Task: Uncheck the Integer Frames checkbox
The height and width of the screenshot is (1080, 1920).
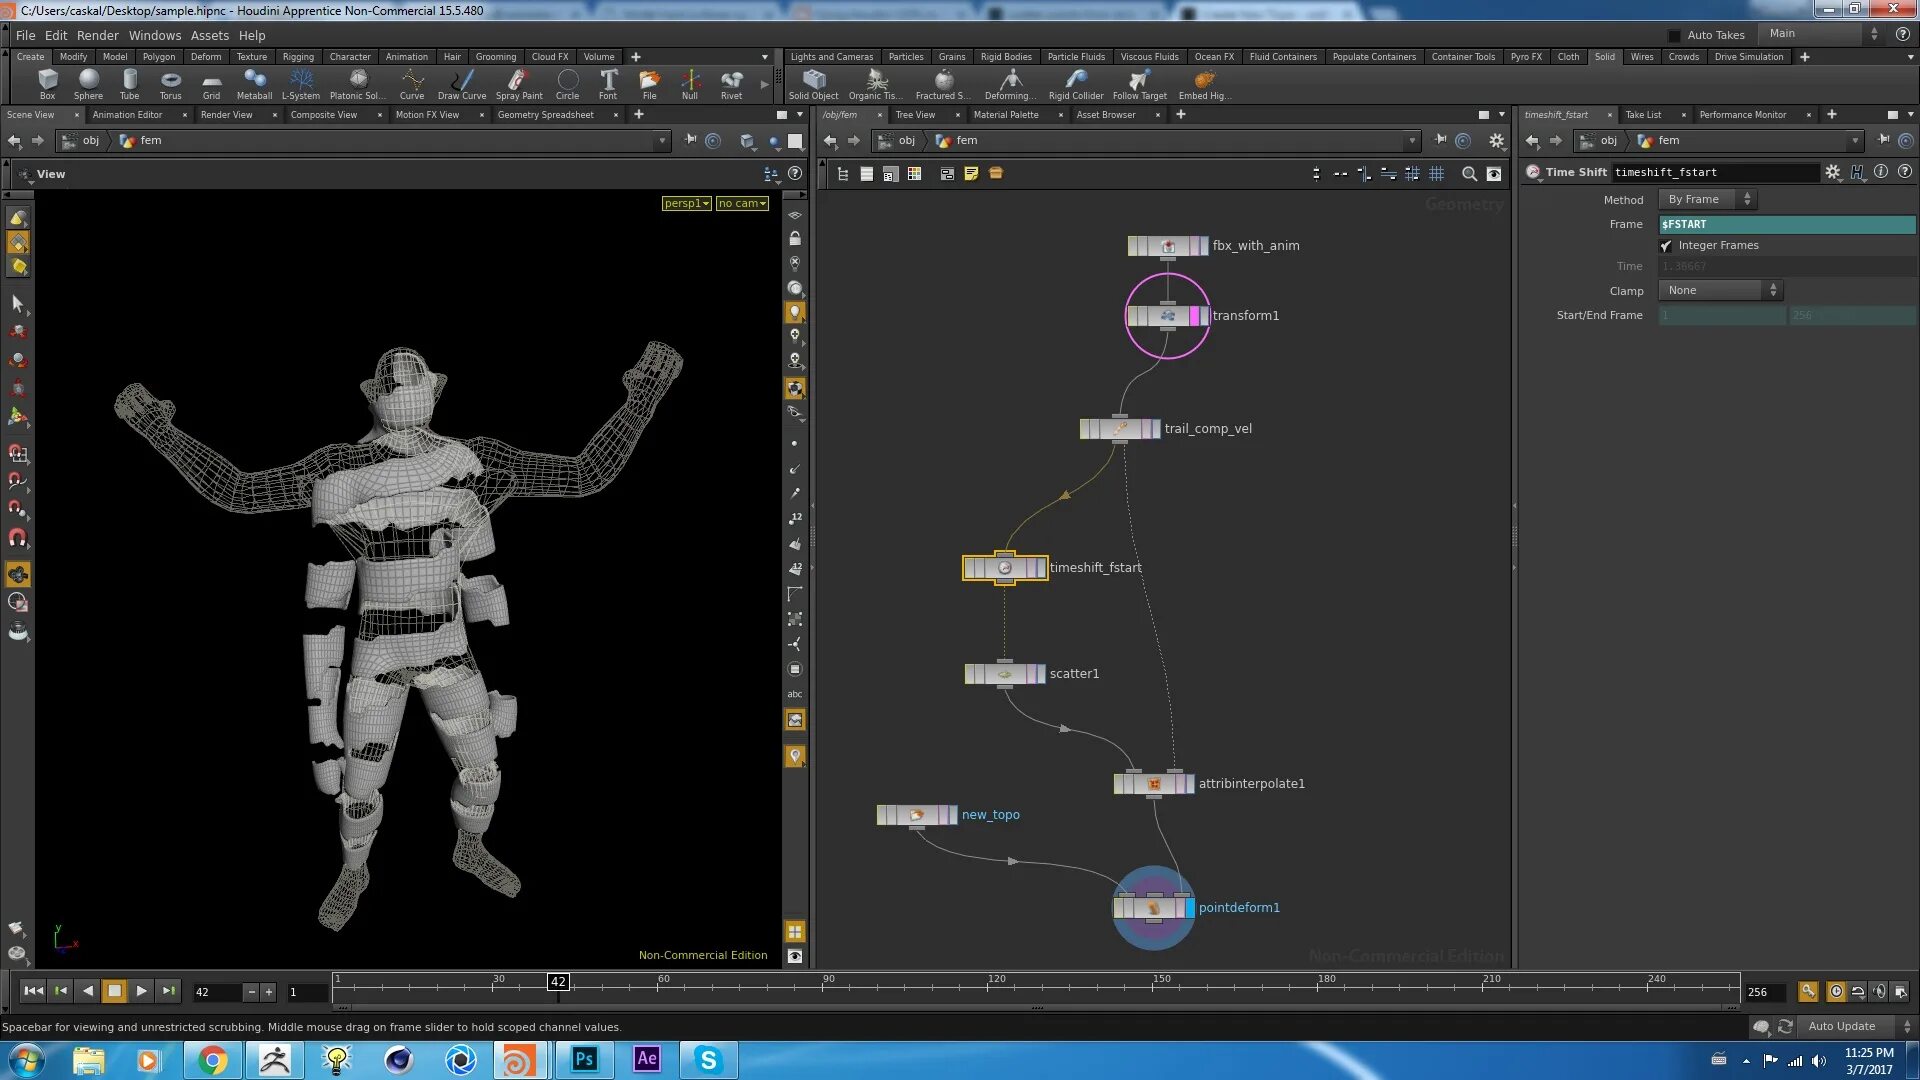Action: click(x=1666, y=246)
